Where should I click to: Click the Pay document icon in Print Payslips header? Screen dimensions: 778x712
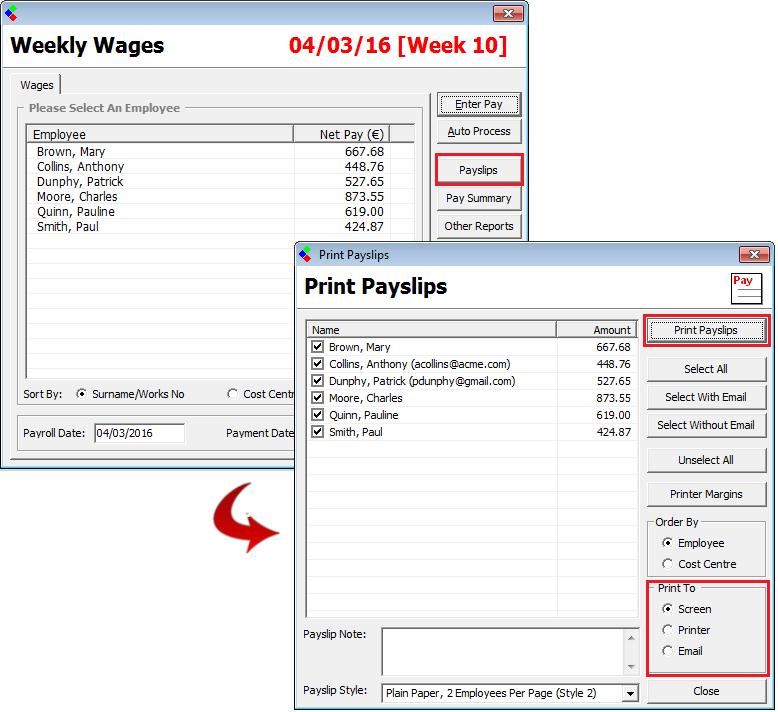[x=747, y=288]
